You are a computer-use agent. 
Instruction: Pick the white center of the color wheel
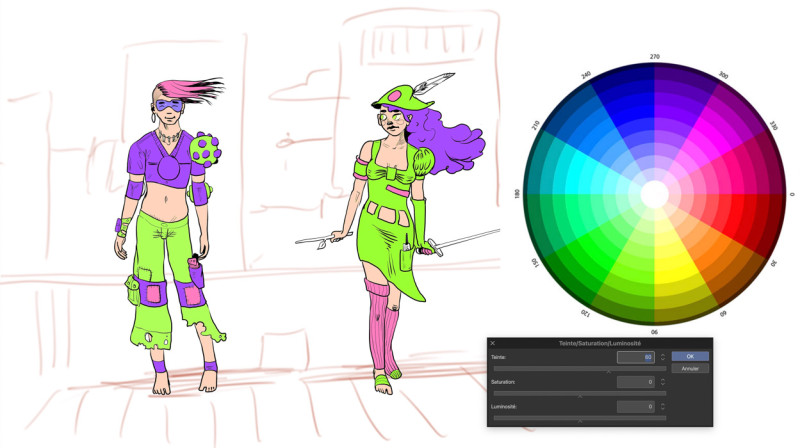pyautogui.click(x=655, y=193)
